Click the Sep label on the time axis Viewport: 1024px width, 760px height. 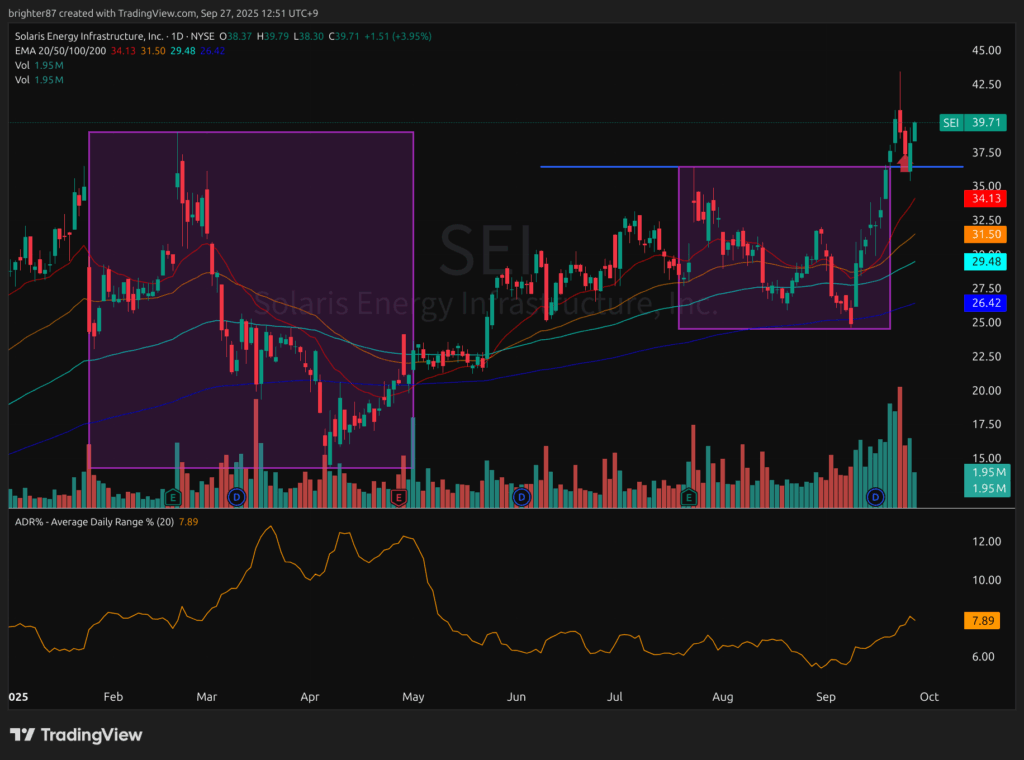click(x=825, y=697)
